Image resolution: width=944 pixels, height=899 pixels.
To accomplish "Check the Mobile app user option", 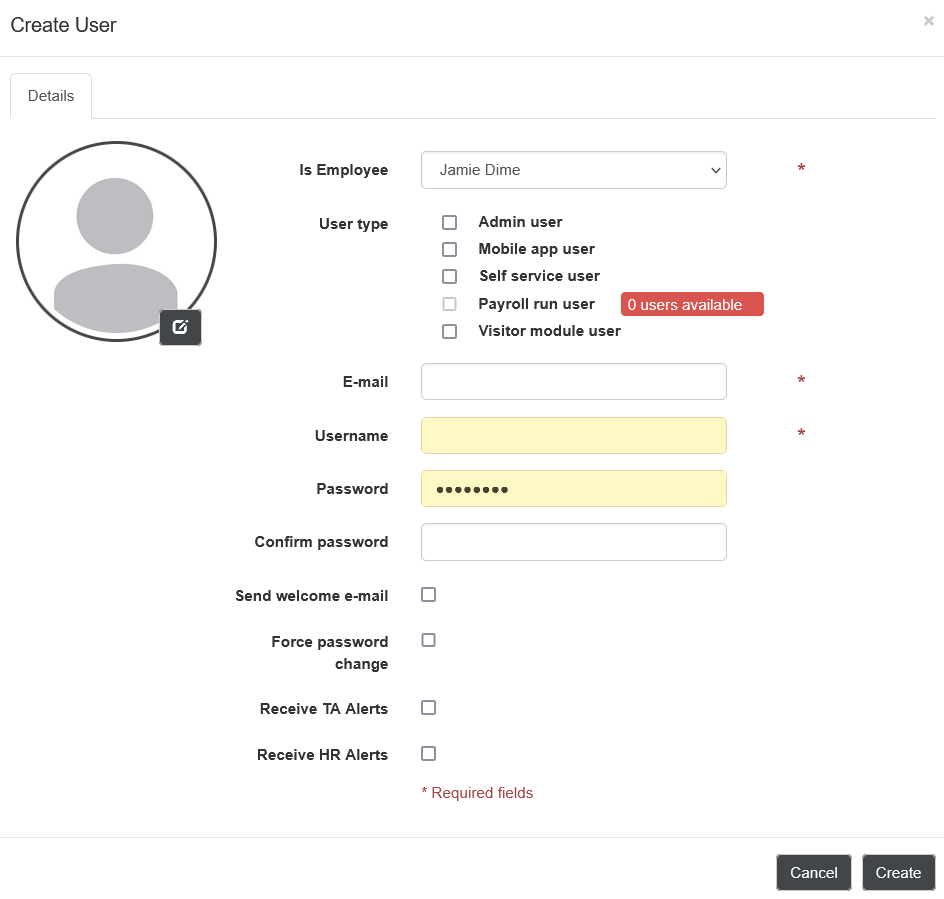I will [x=449, y=249].
